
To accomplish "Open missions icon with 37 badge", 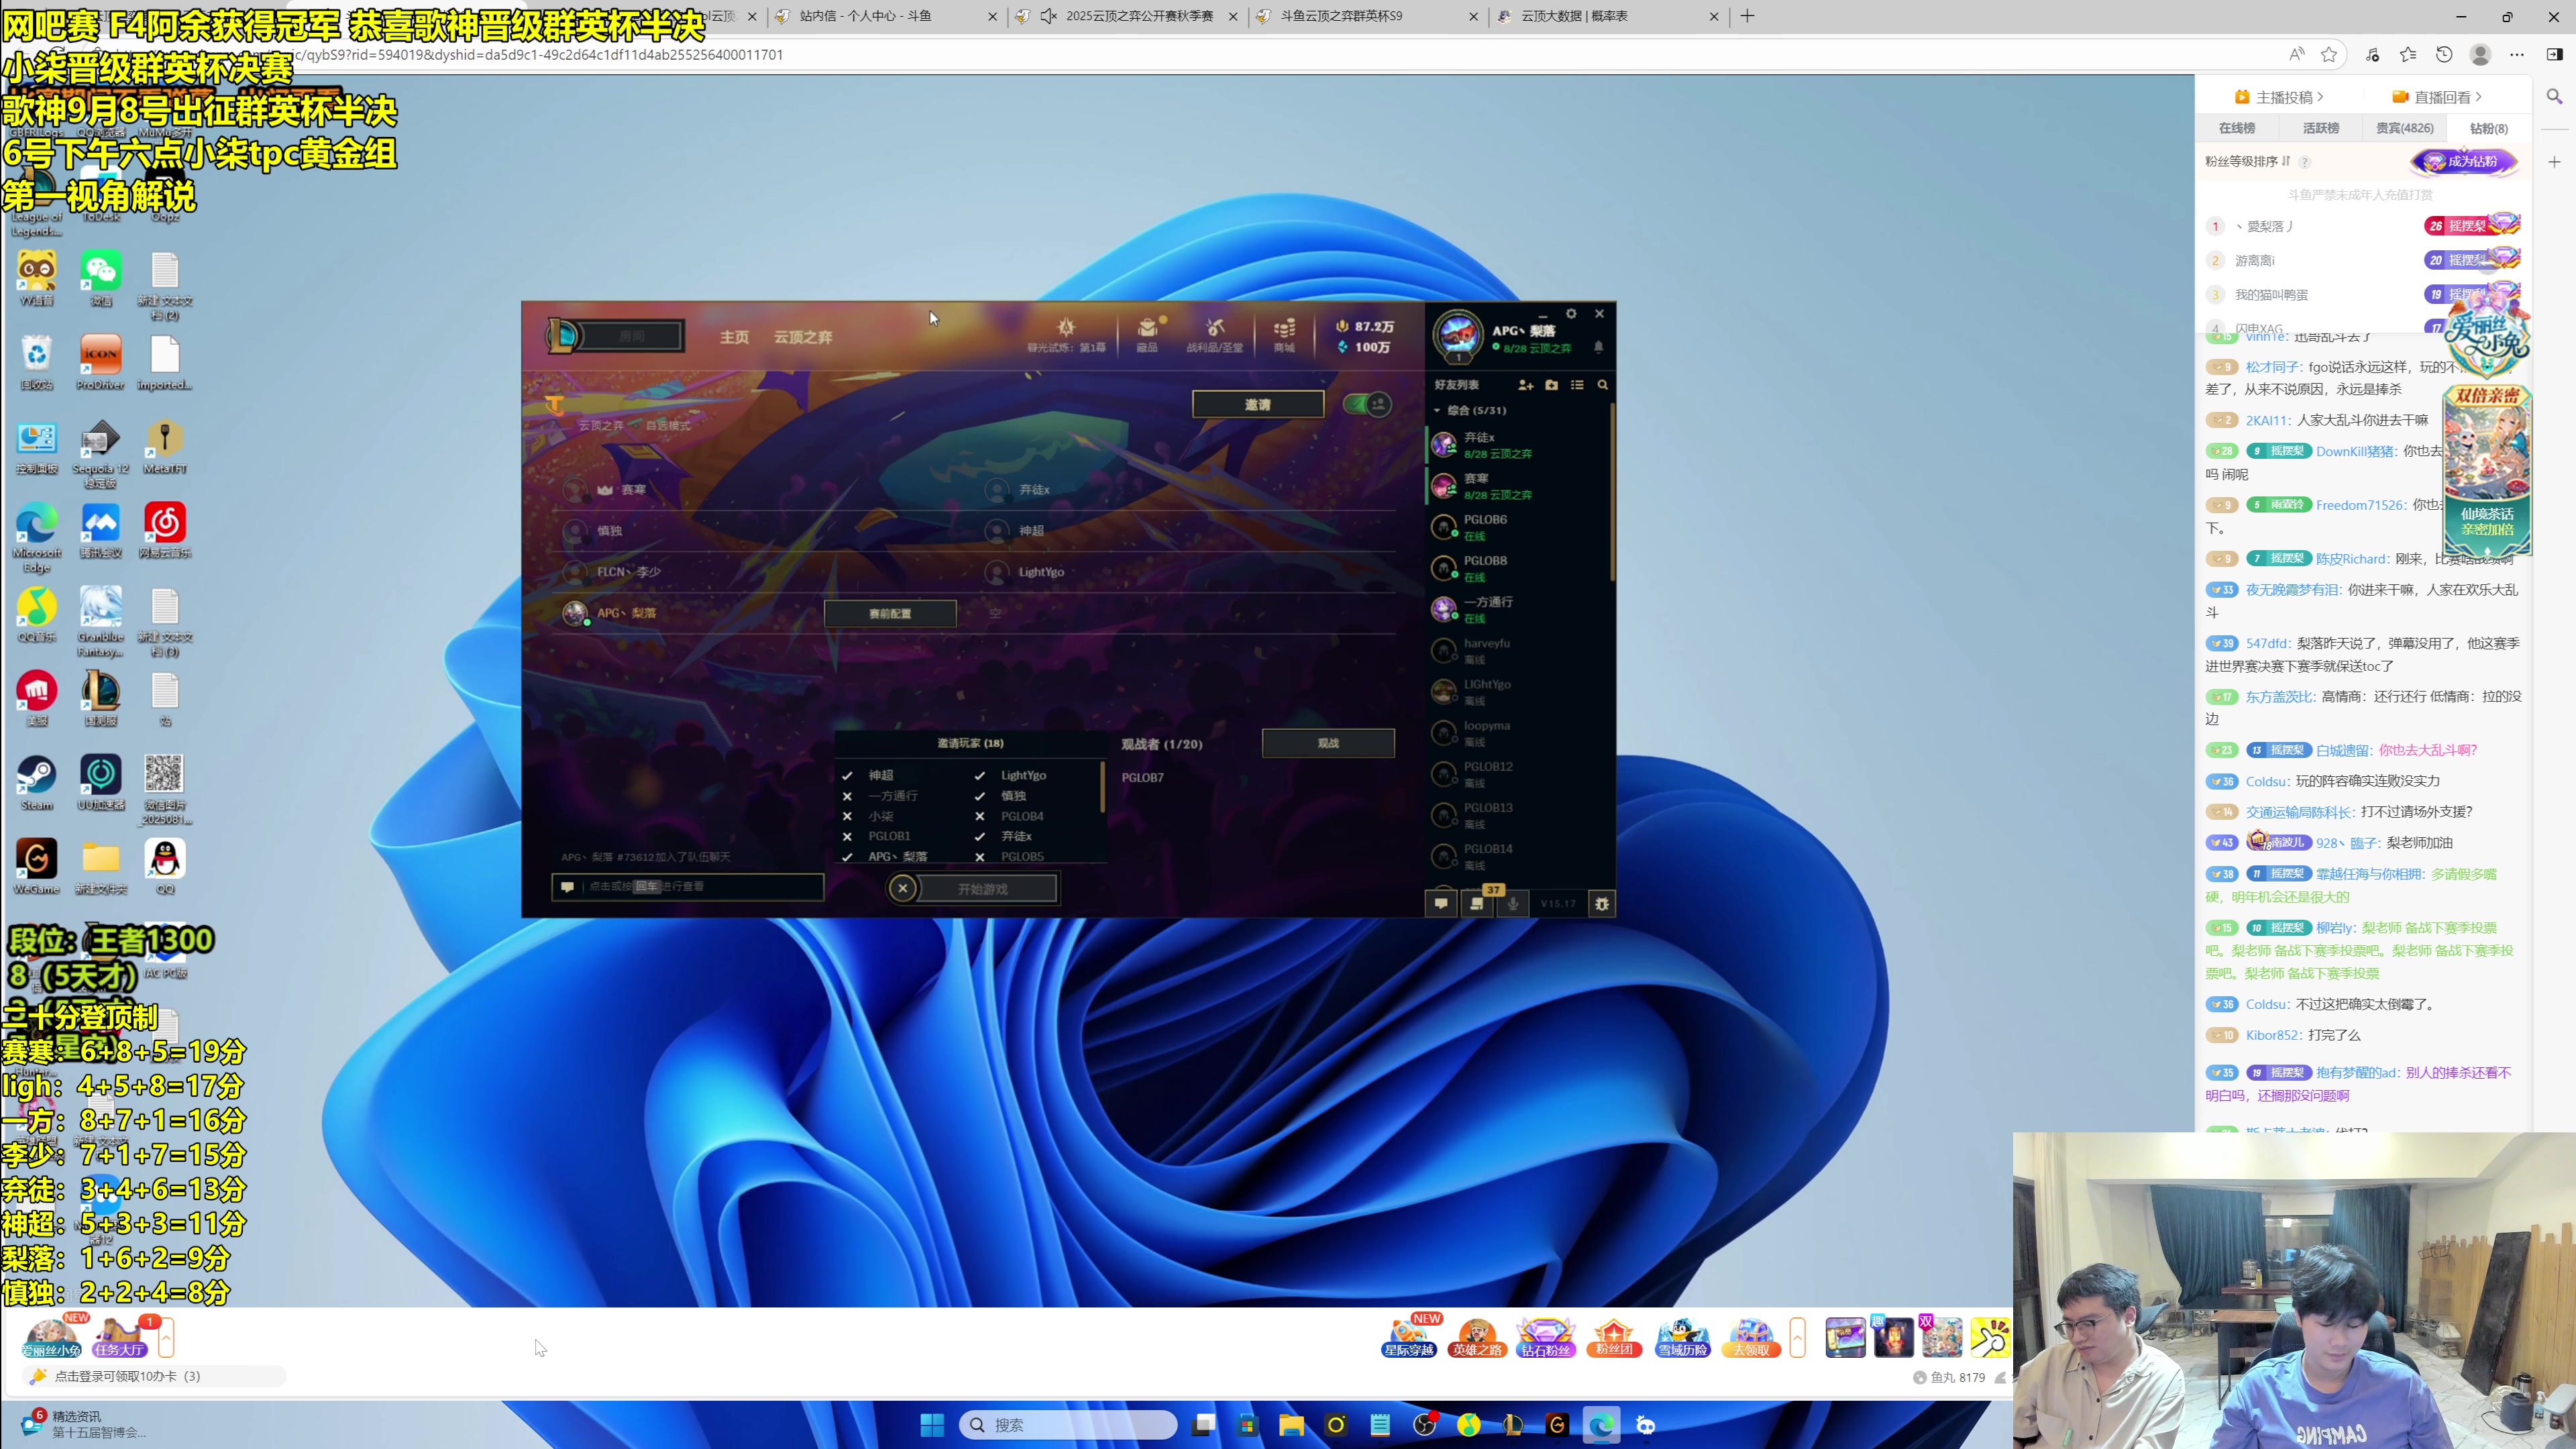I will (x=1477, y=903).
